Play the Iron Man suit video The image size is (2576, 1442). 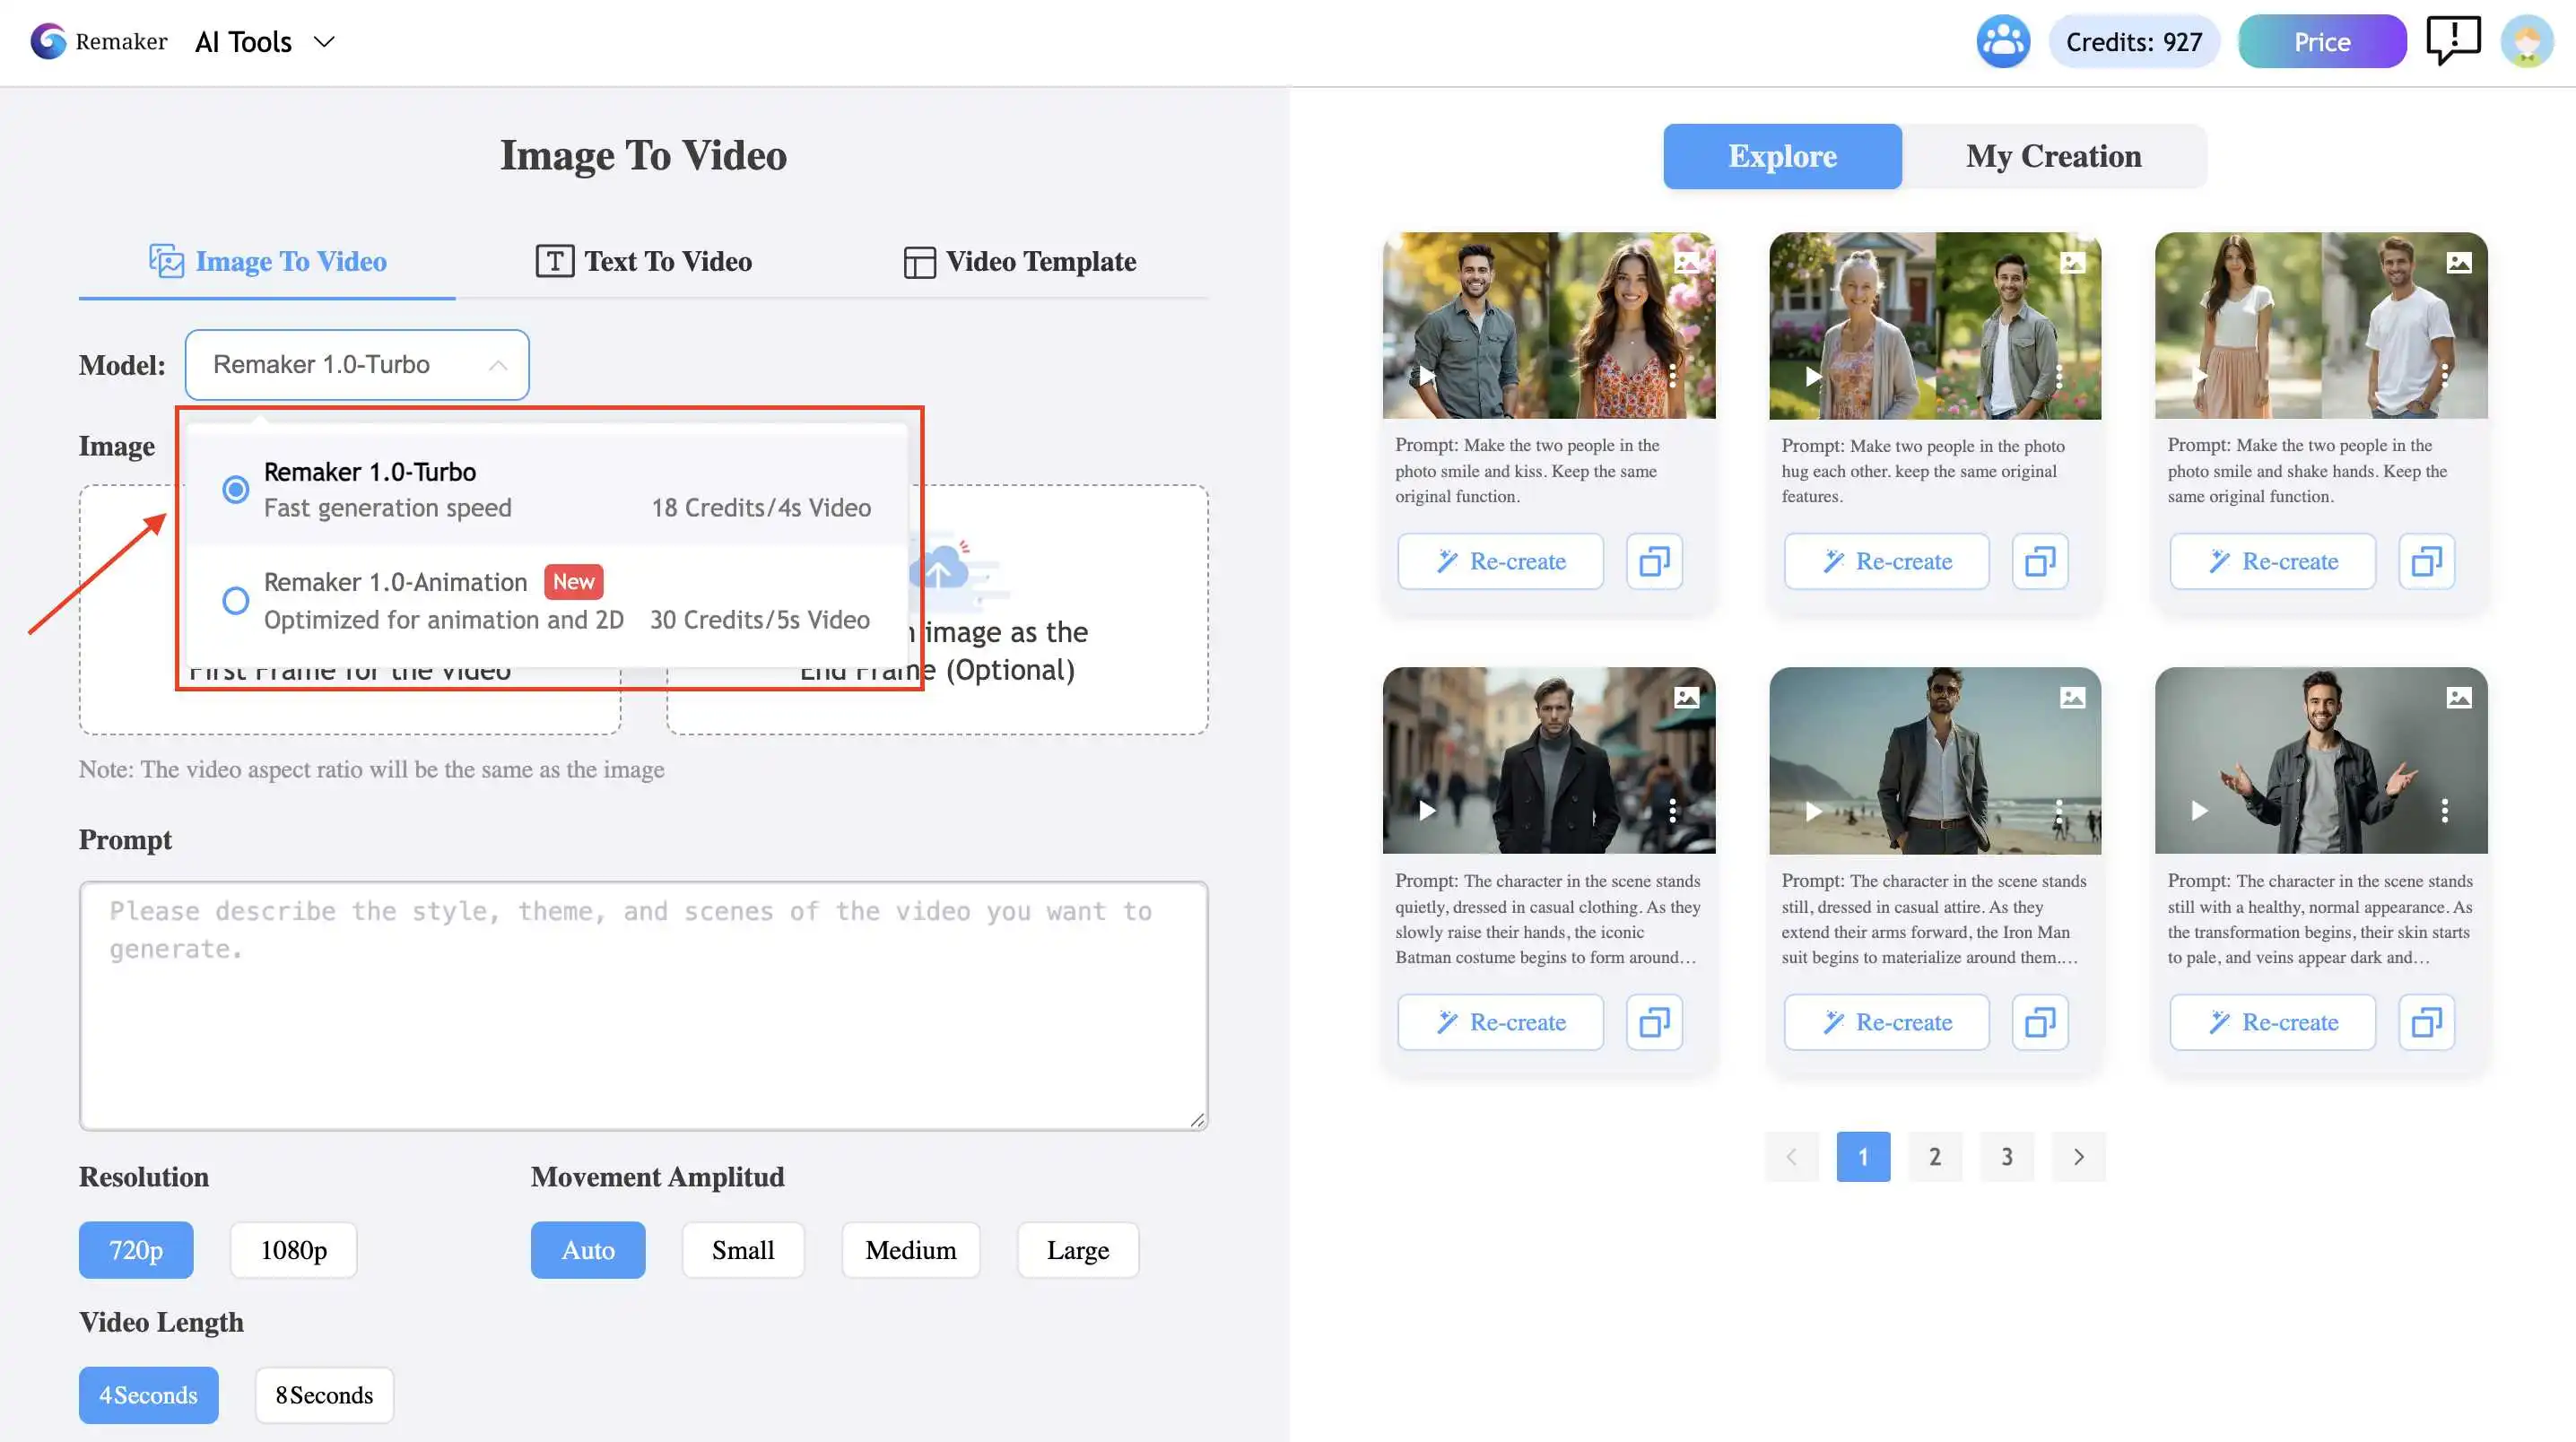[x=1813, y=810]
